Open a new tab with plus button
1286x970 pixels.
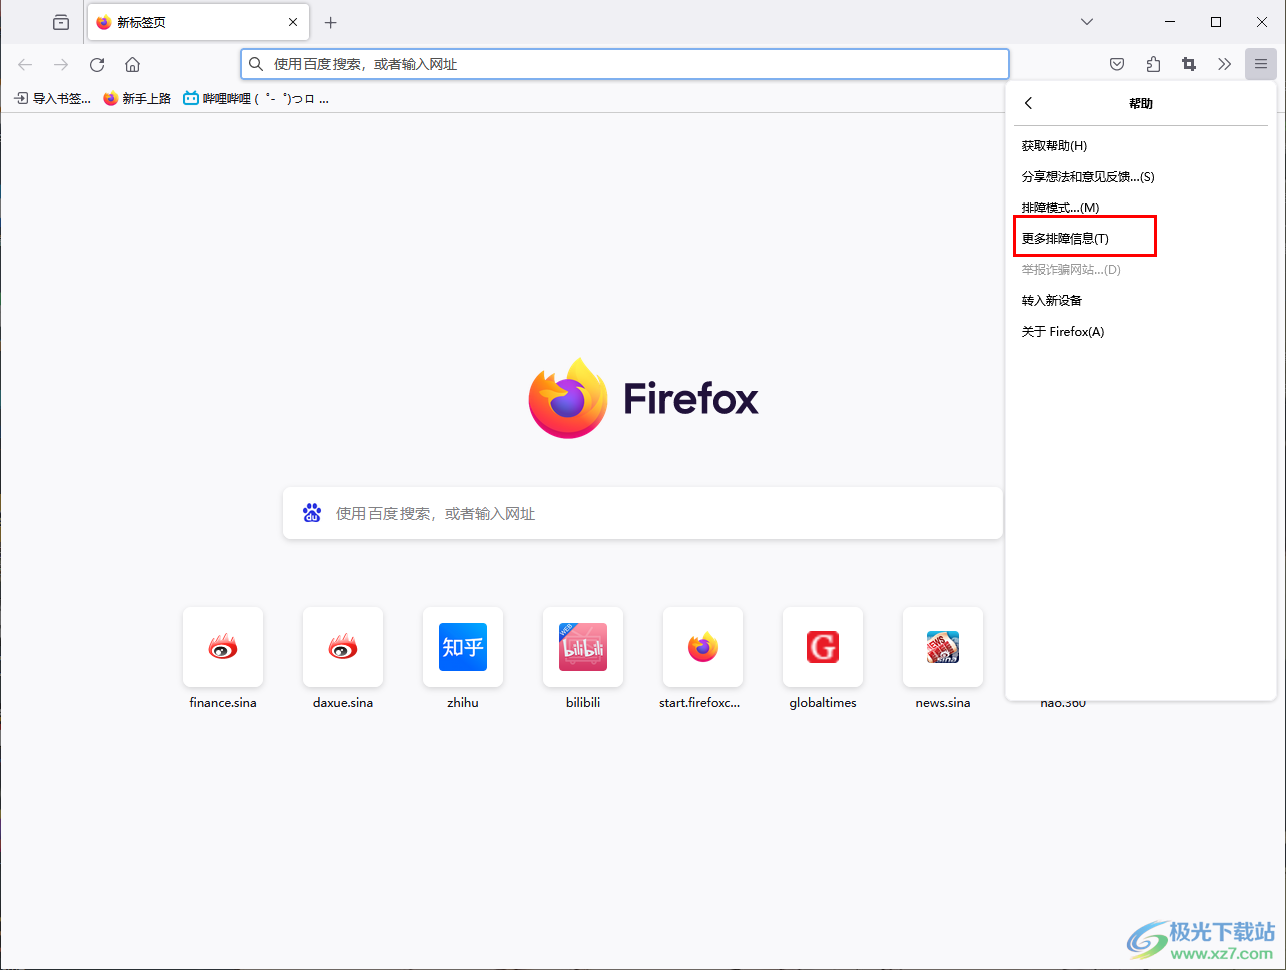pyautogui.click(x=331, y=22)
